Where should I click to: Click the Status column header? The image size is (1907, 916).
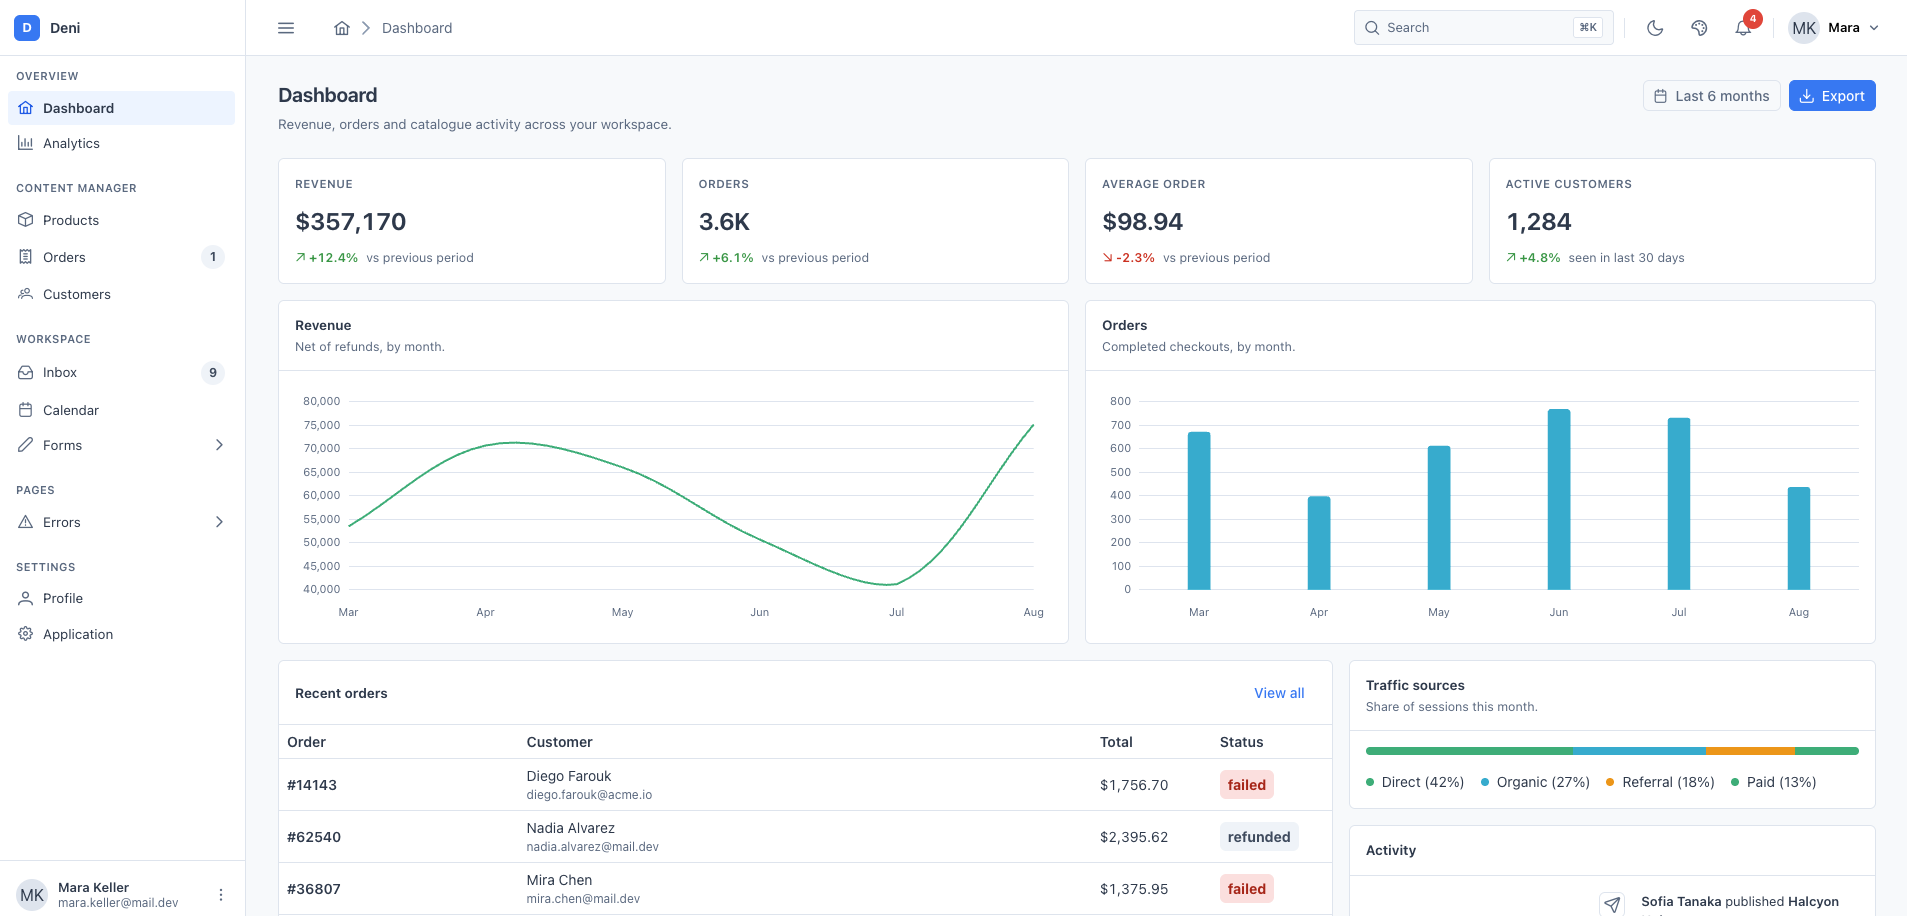point(1242,742)
